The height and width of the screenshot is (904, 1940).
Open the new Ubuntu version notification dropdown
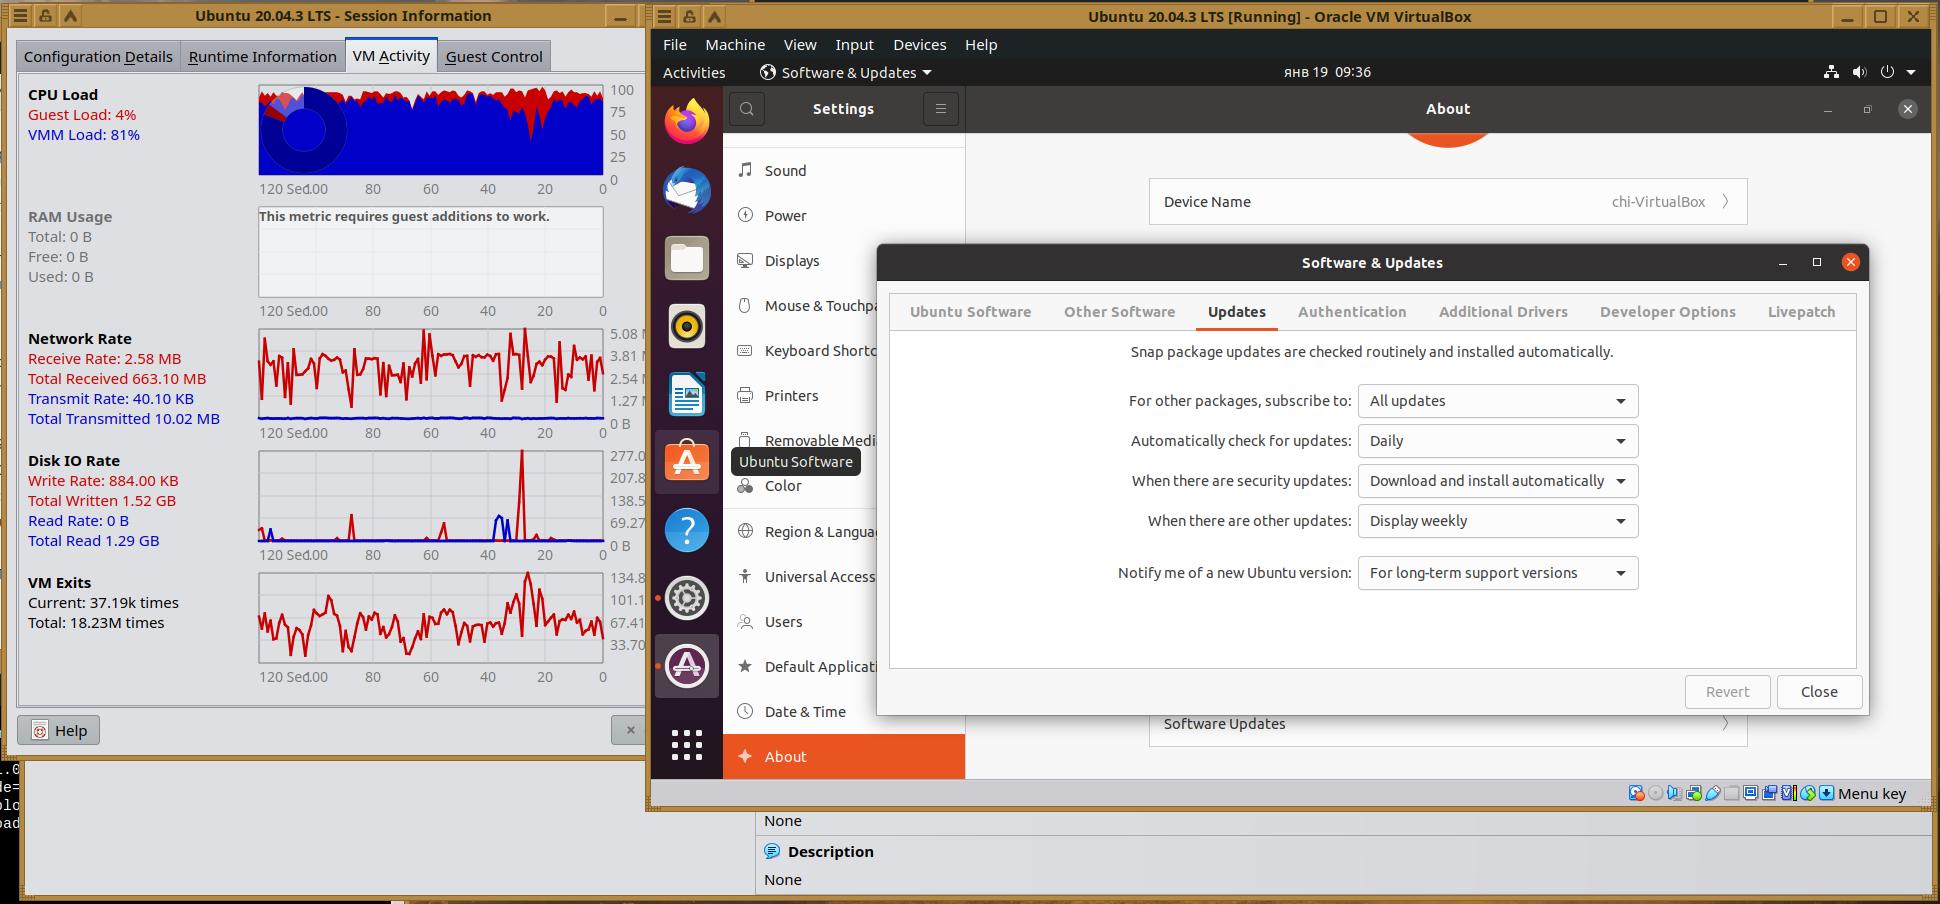click(1498, 573)
